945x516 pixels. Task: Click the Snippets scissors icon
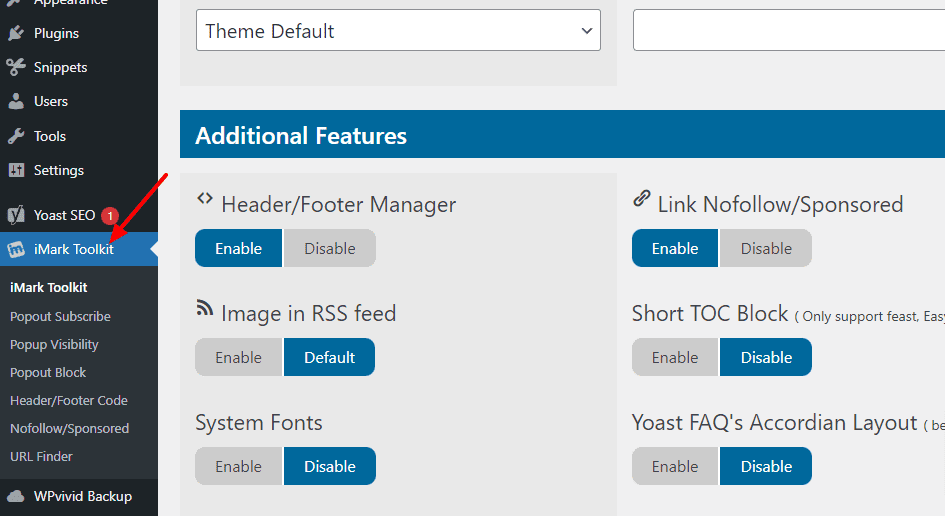(16, 67)
